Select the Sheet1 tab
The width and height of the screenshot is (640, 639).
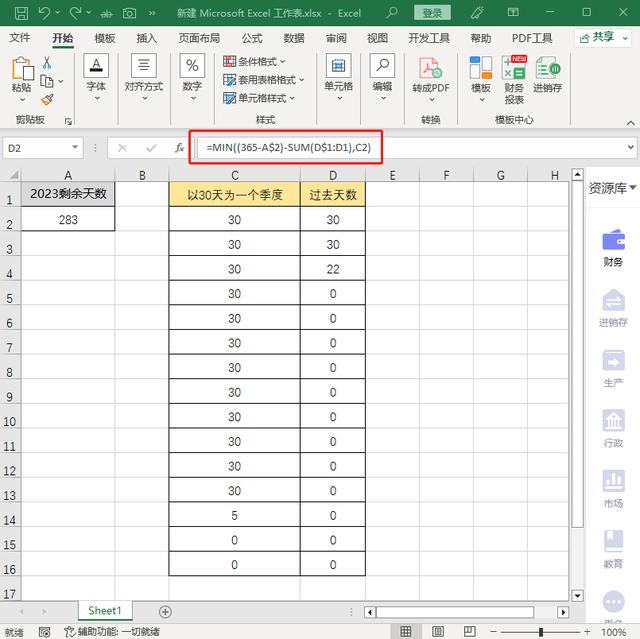click(105, 611)
